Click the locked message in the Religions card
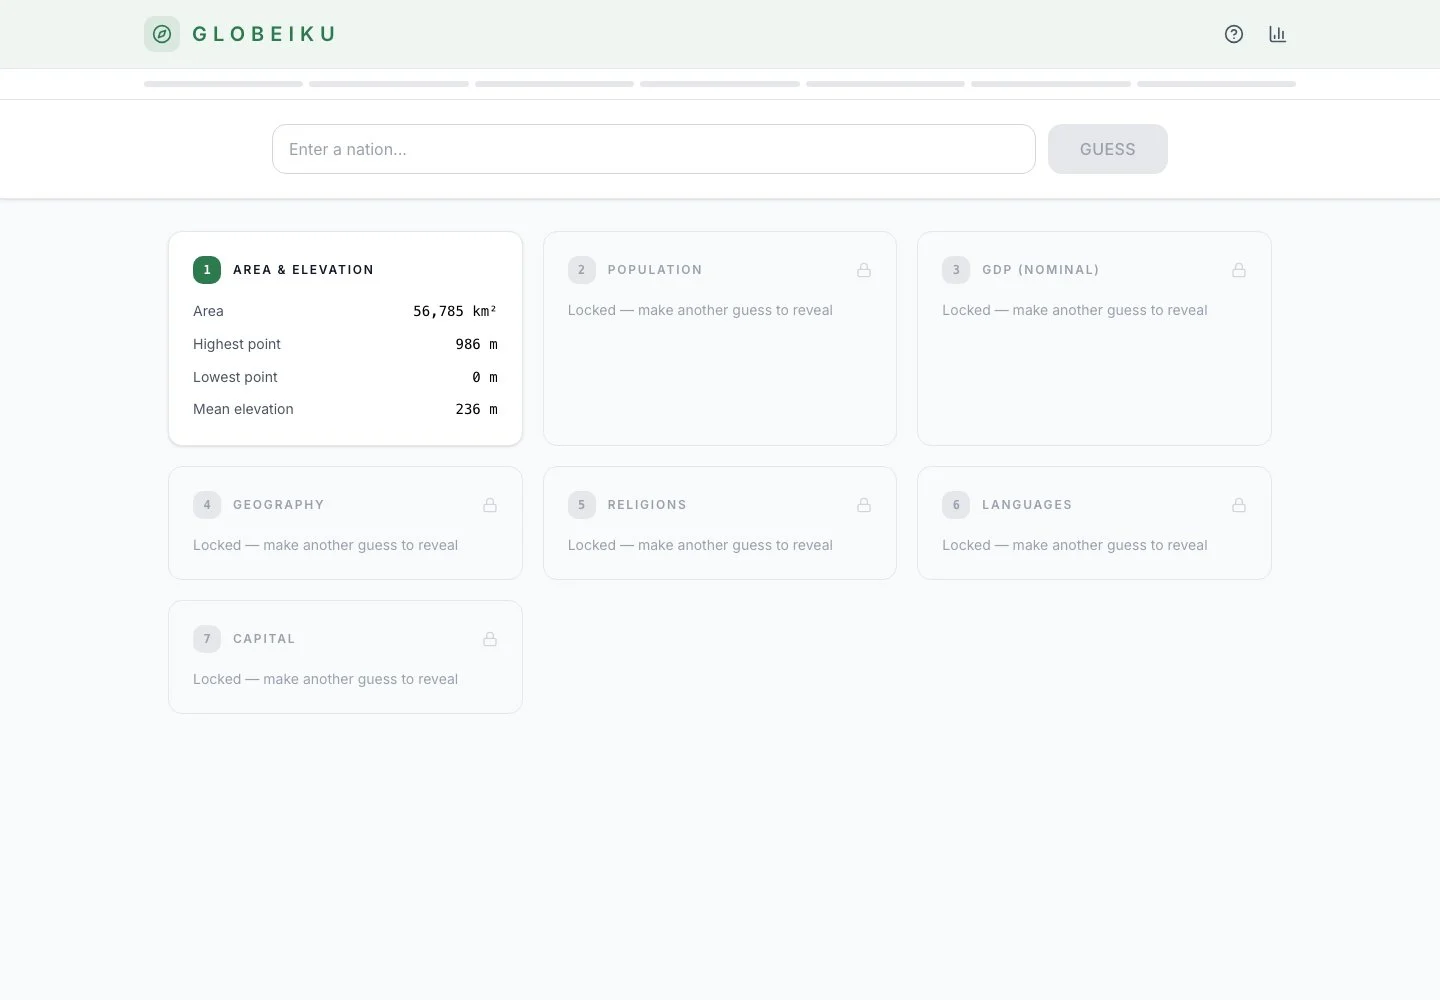 pos(700,545)
